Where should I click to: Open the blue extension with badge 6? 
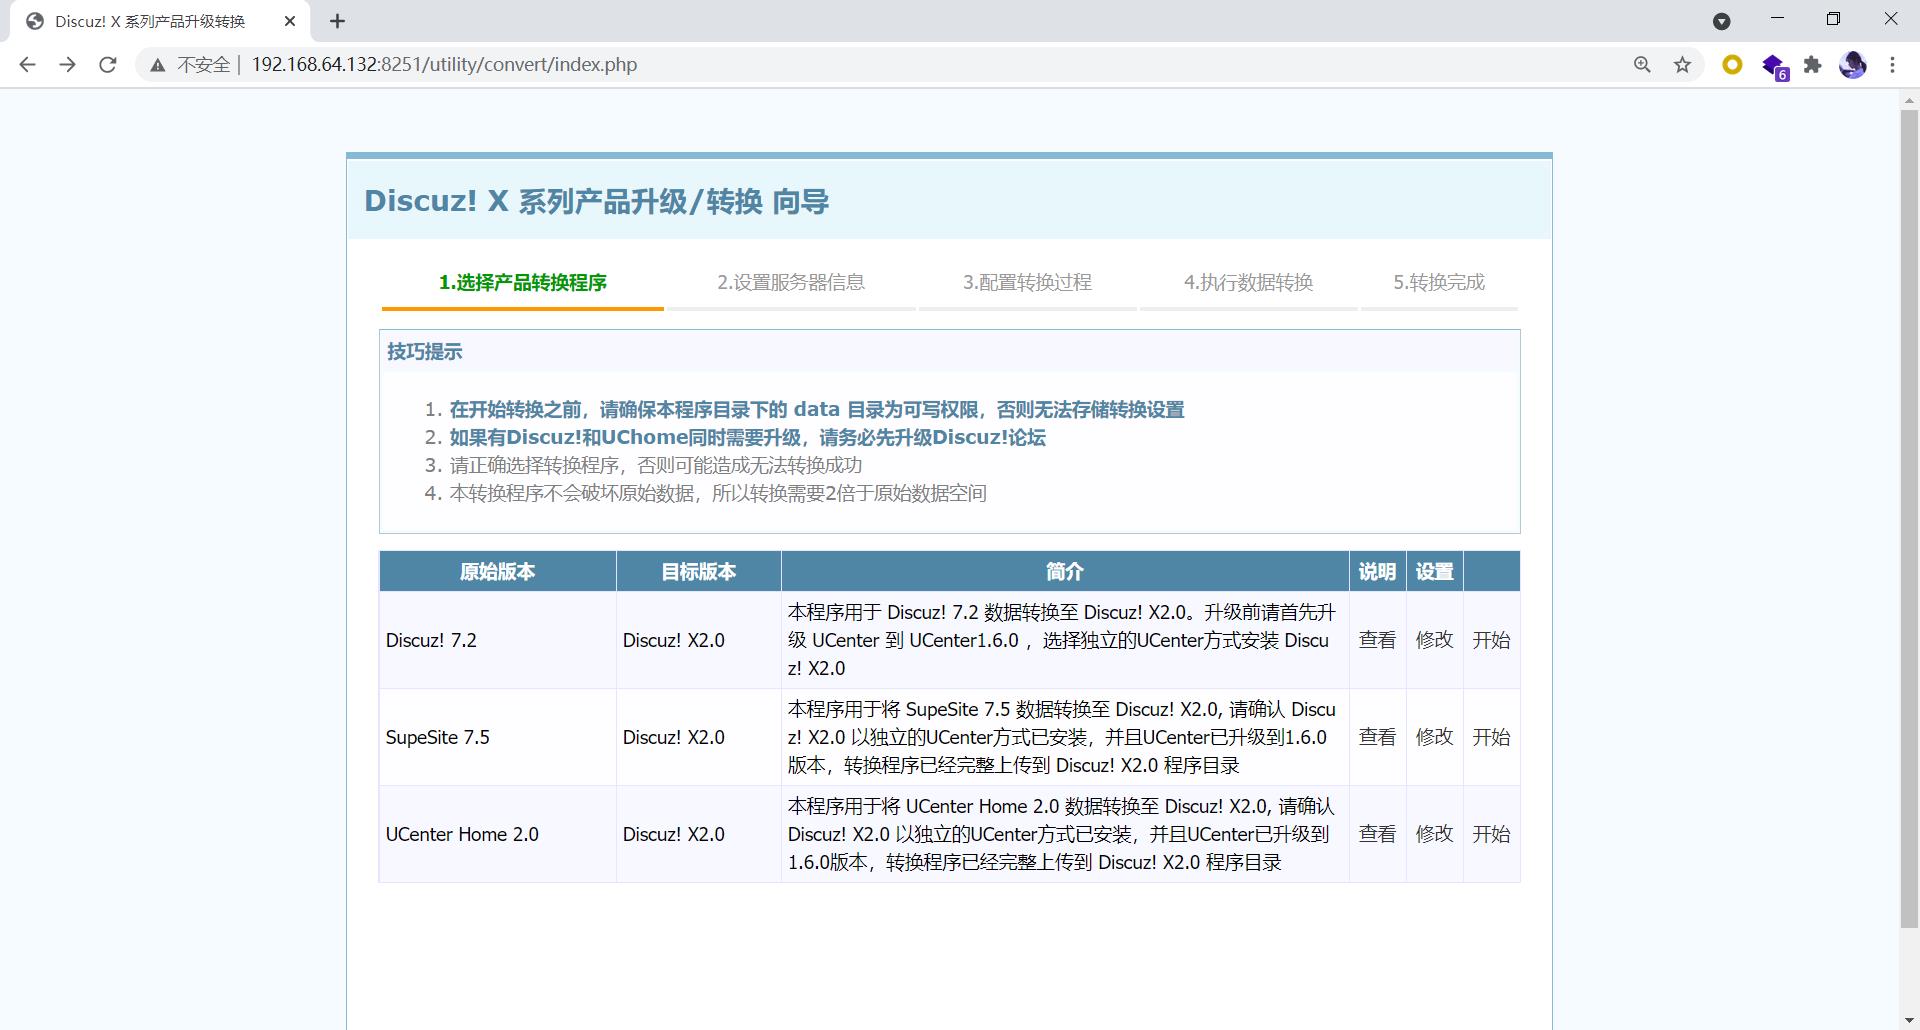[1774, 67]
